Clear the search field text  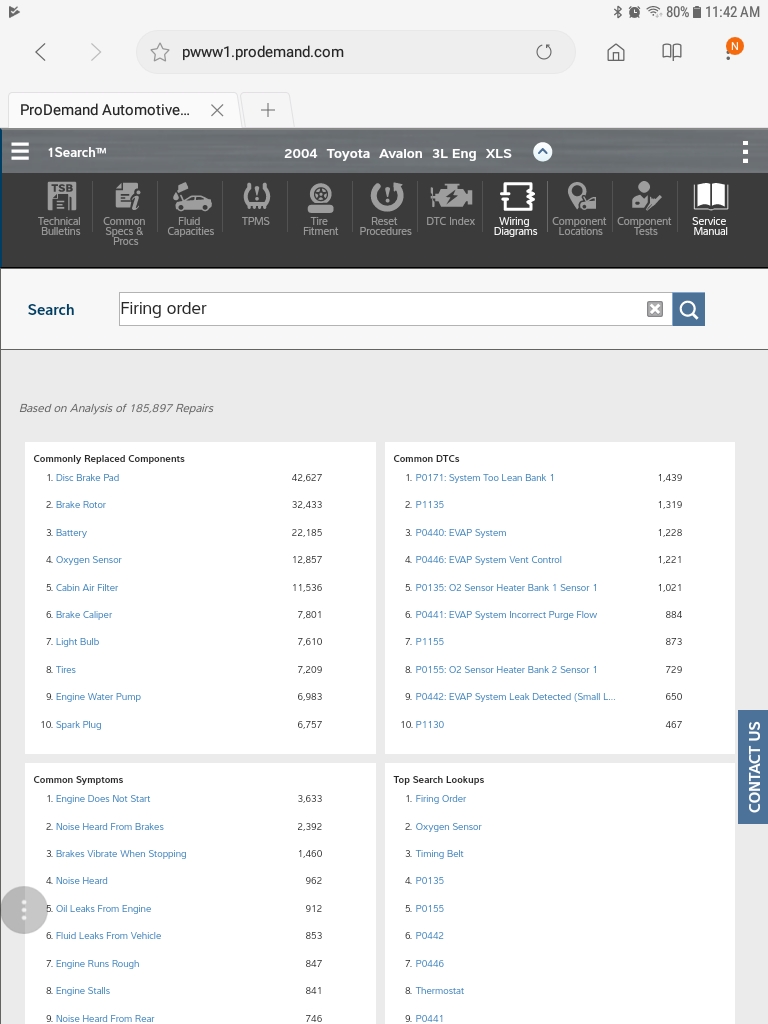pyautogui.click(x=655, y=309)
